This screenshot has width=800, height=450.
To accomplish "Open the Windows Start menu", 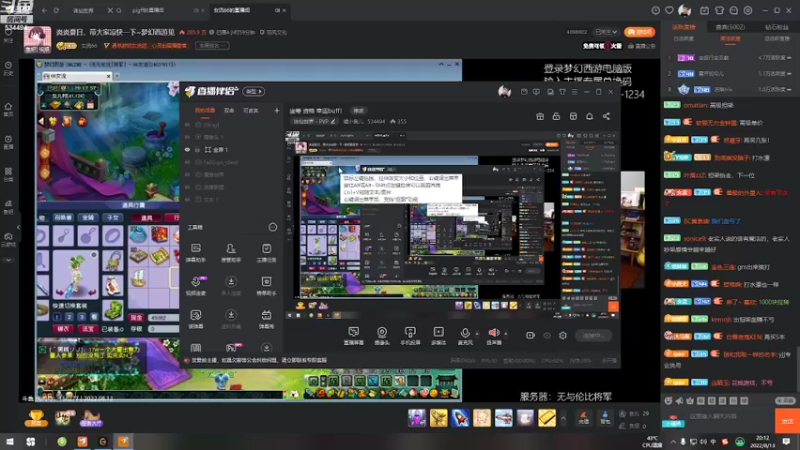I will pos(10,441).
